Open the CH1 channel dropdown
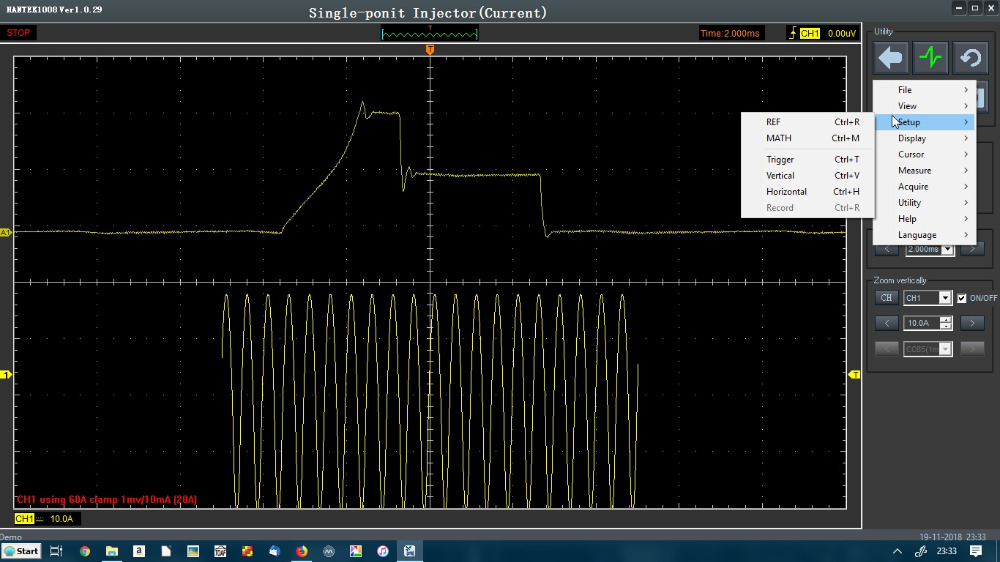 [x=945, y=298]
